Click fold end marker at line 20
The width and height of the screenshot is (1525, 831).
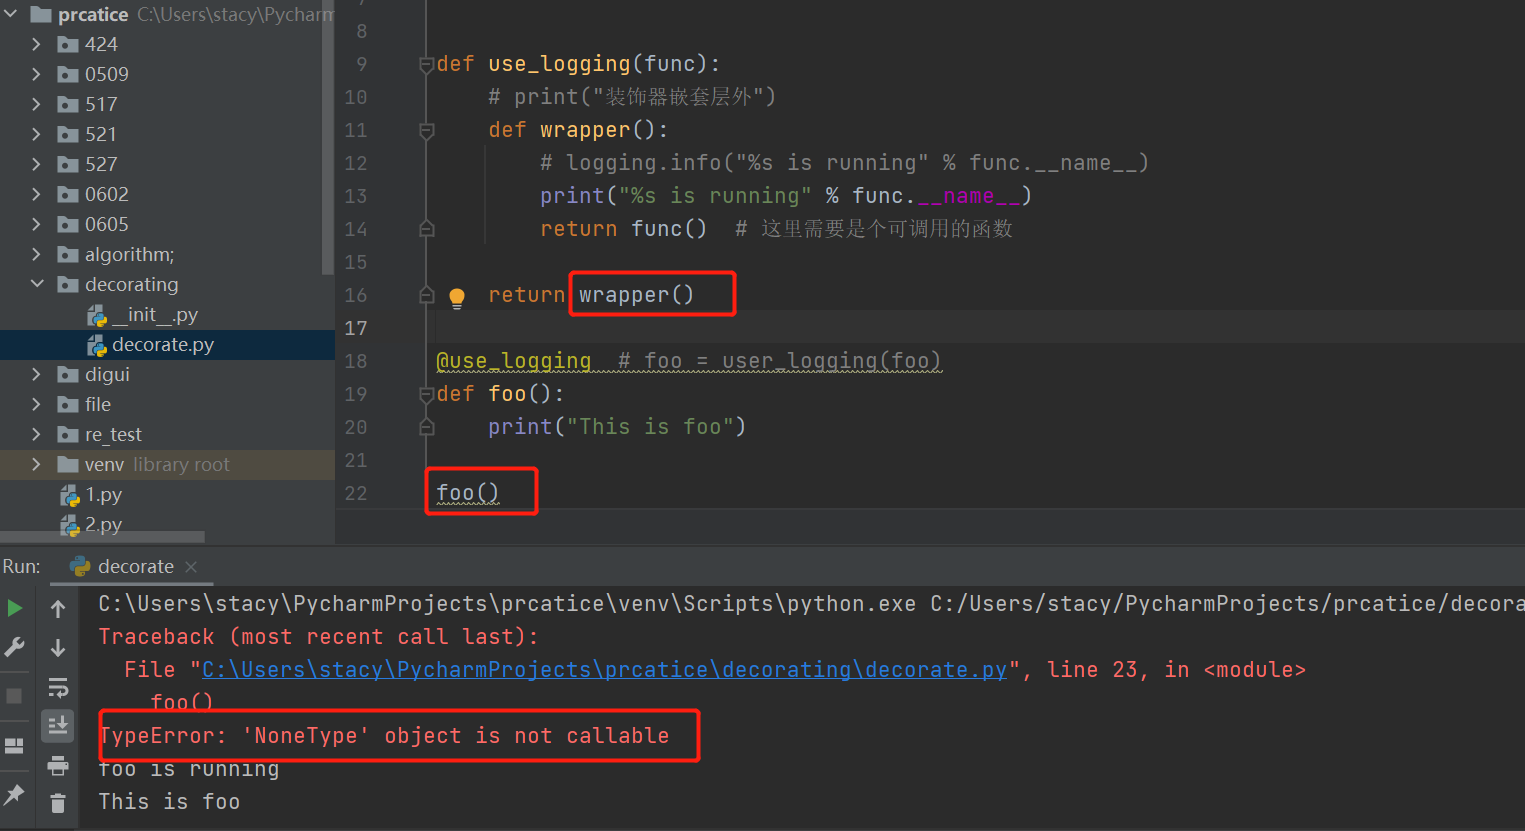pyautogui.click(x=426, y=427)
